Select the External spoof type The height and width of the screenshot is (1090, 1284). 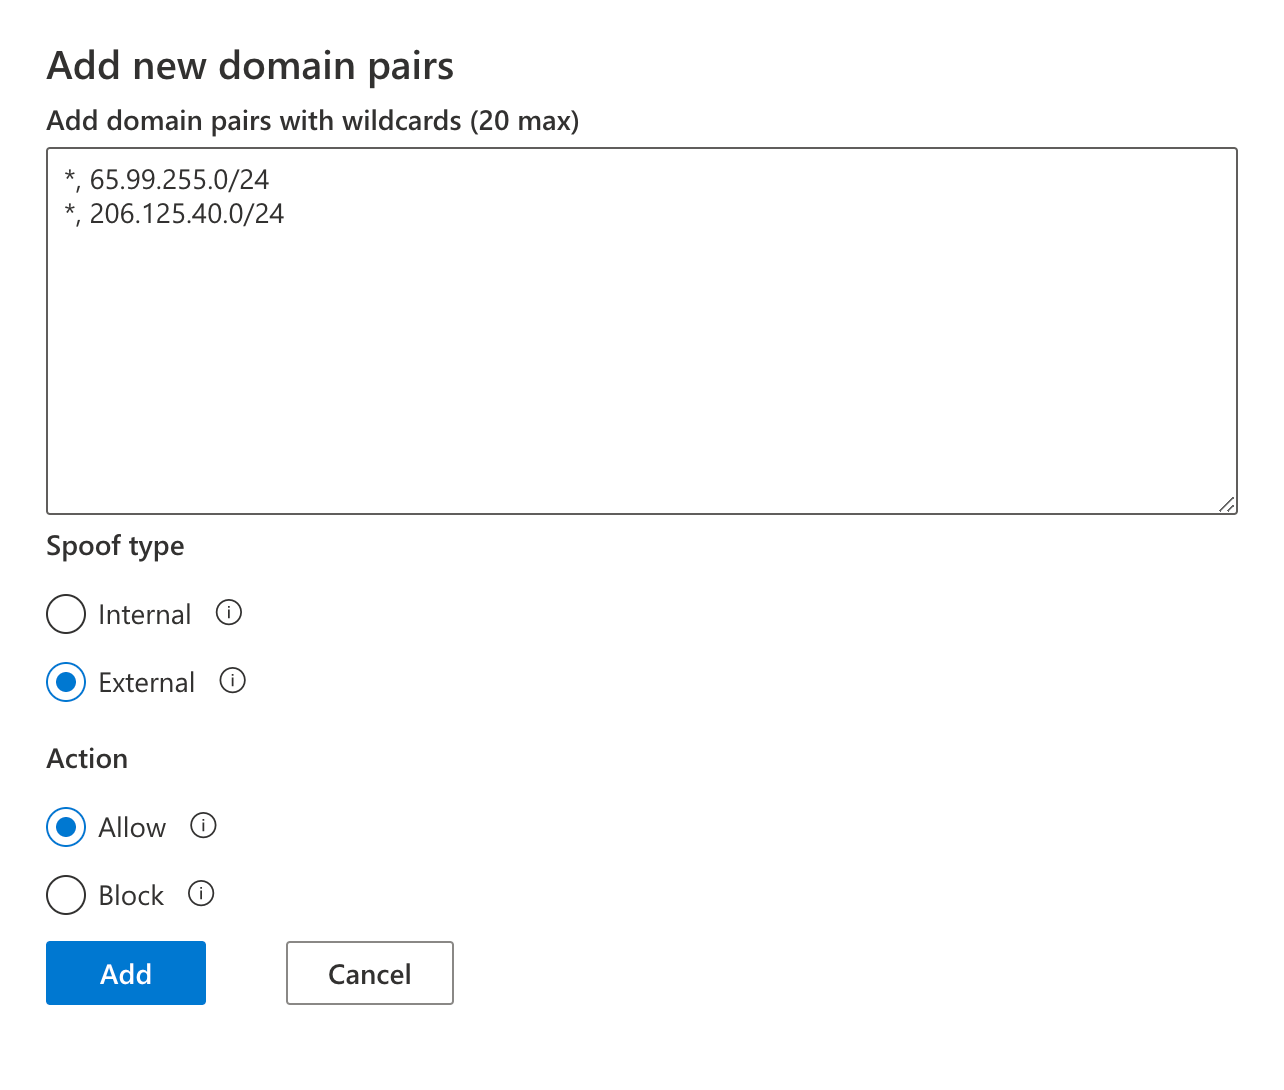point(65,682)
